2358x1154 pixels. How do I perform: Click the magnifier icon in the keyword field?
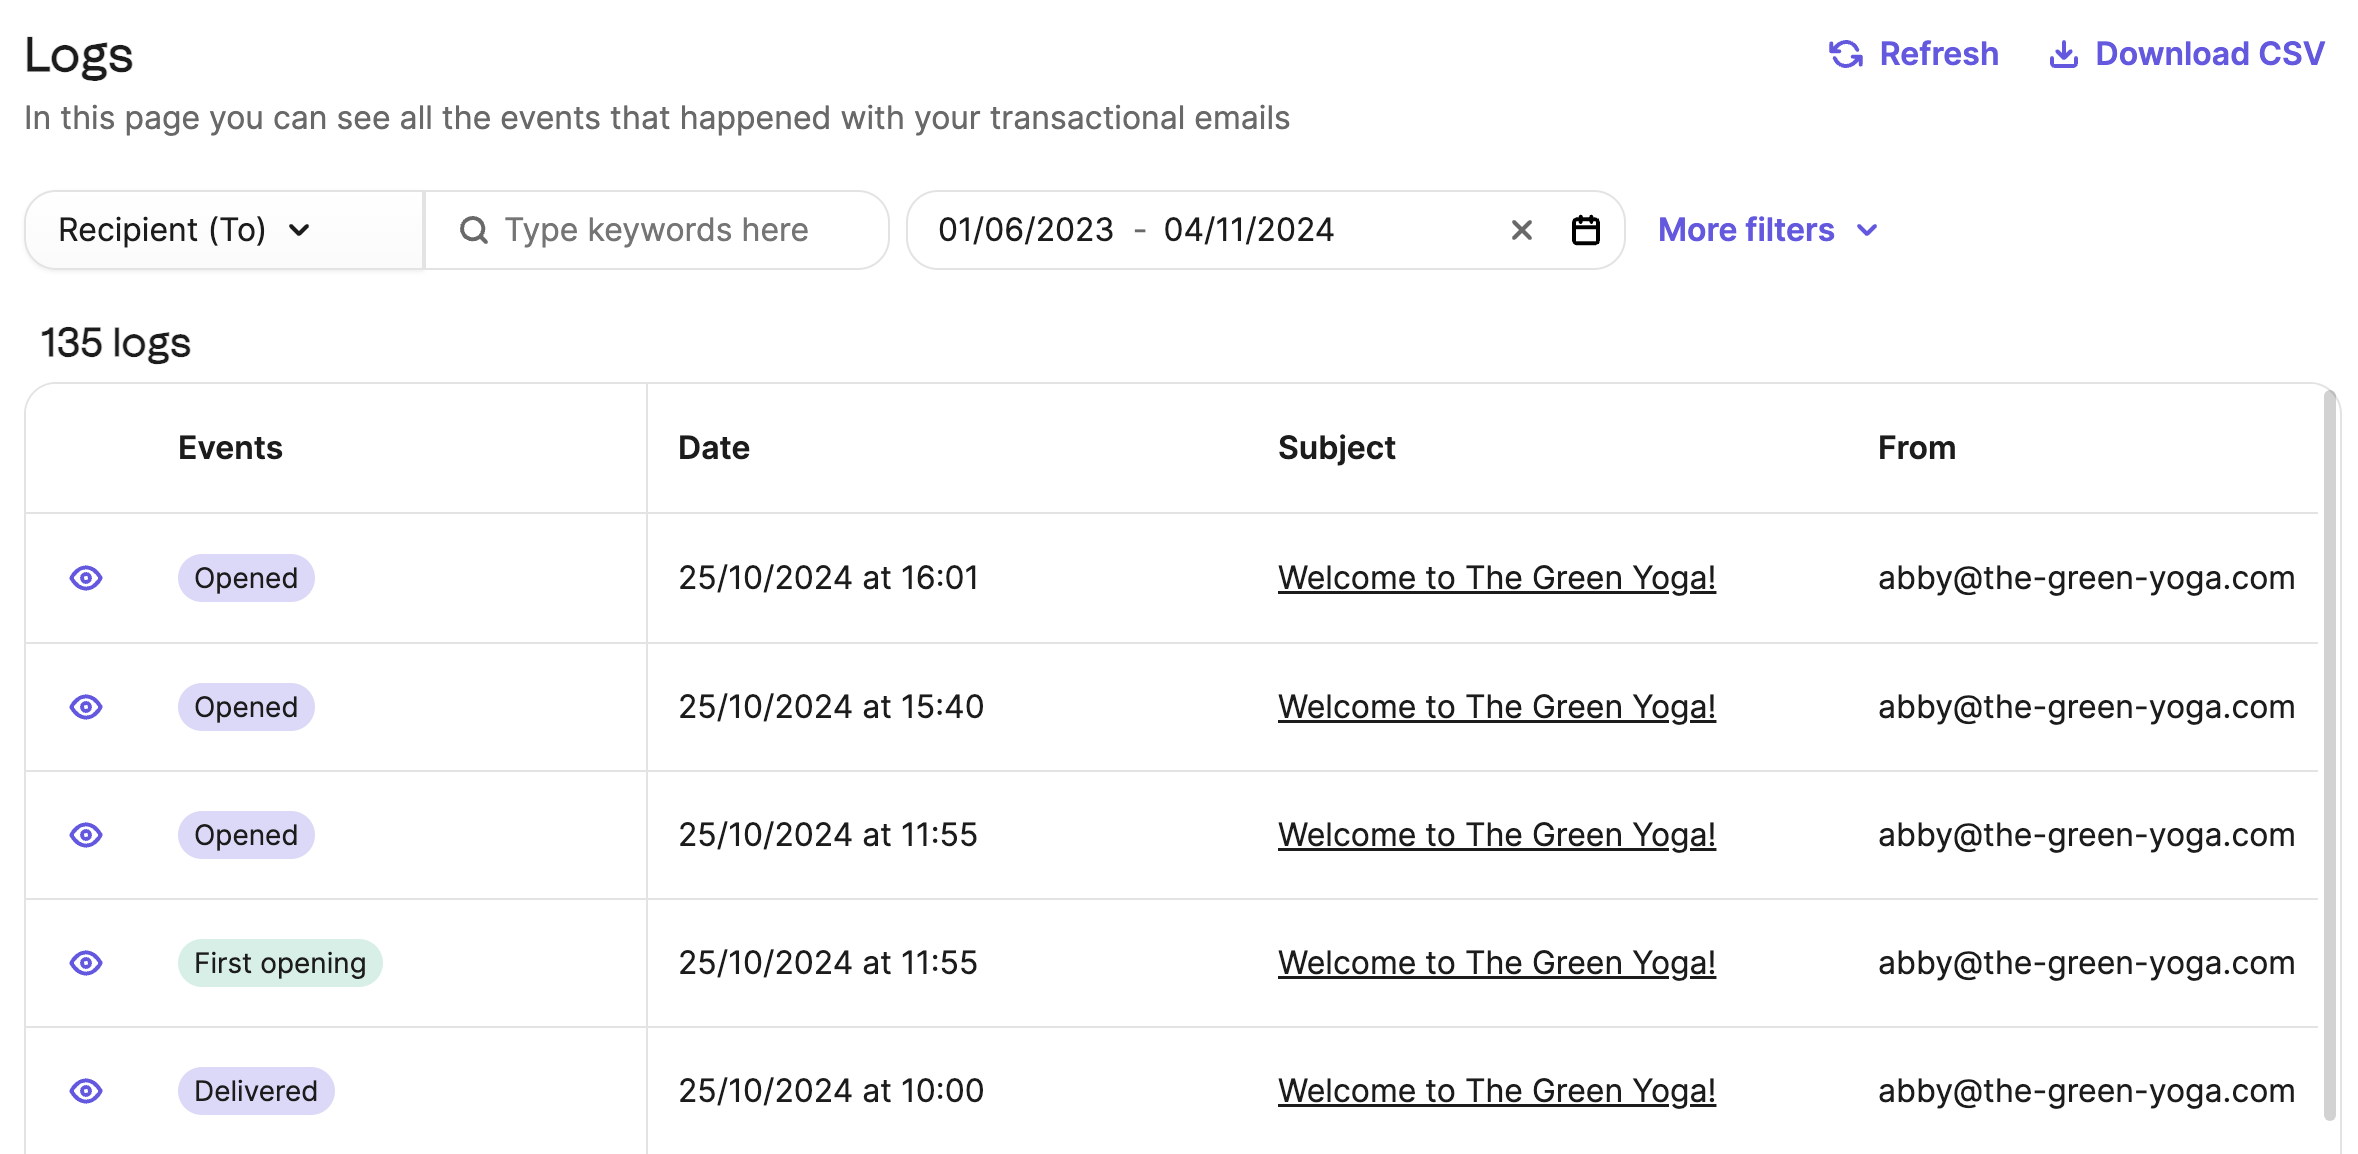tap(473, 229)
